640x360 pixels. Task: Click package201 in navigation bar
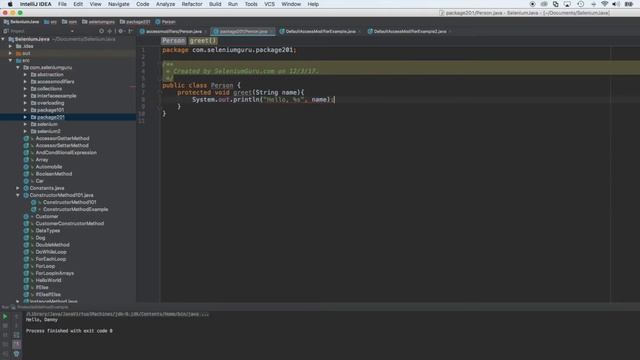[135, 22]
